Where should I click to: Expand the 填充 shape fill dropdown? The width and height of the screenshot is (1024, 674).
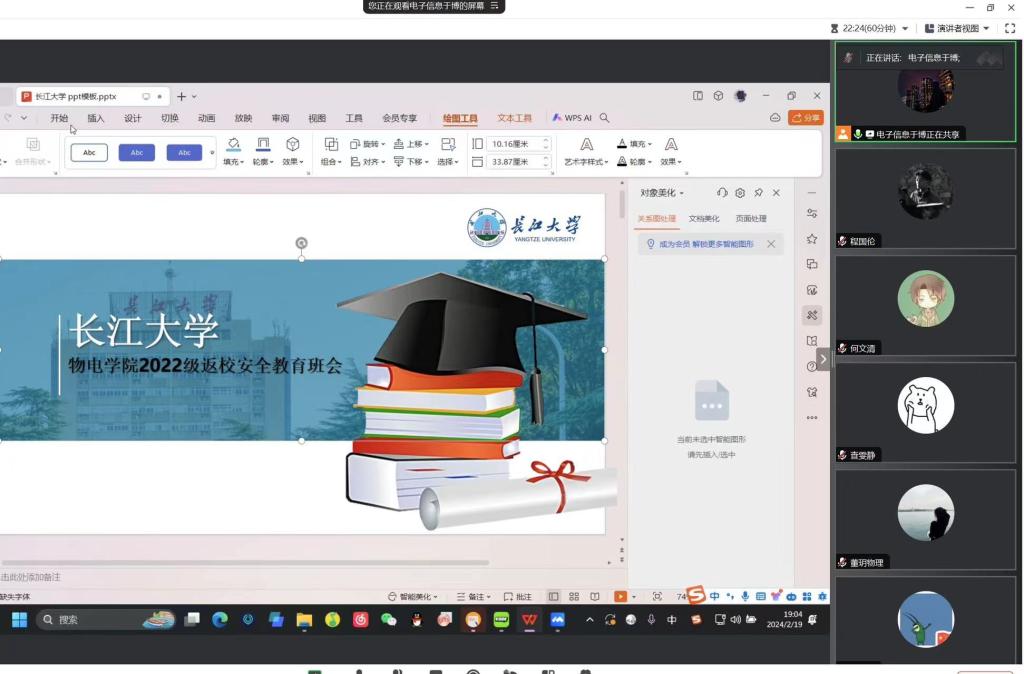[233, 161]
